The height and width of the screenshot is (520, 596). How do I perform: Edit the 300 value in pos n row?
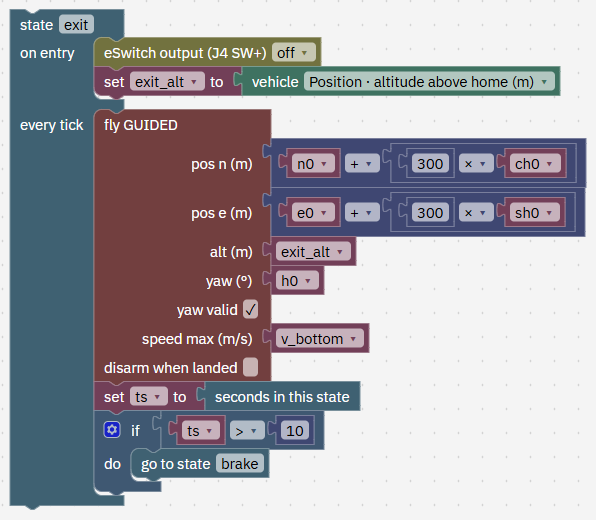430,164
